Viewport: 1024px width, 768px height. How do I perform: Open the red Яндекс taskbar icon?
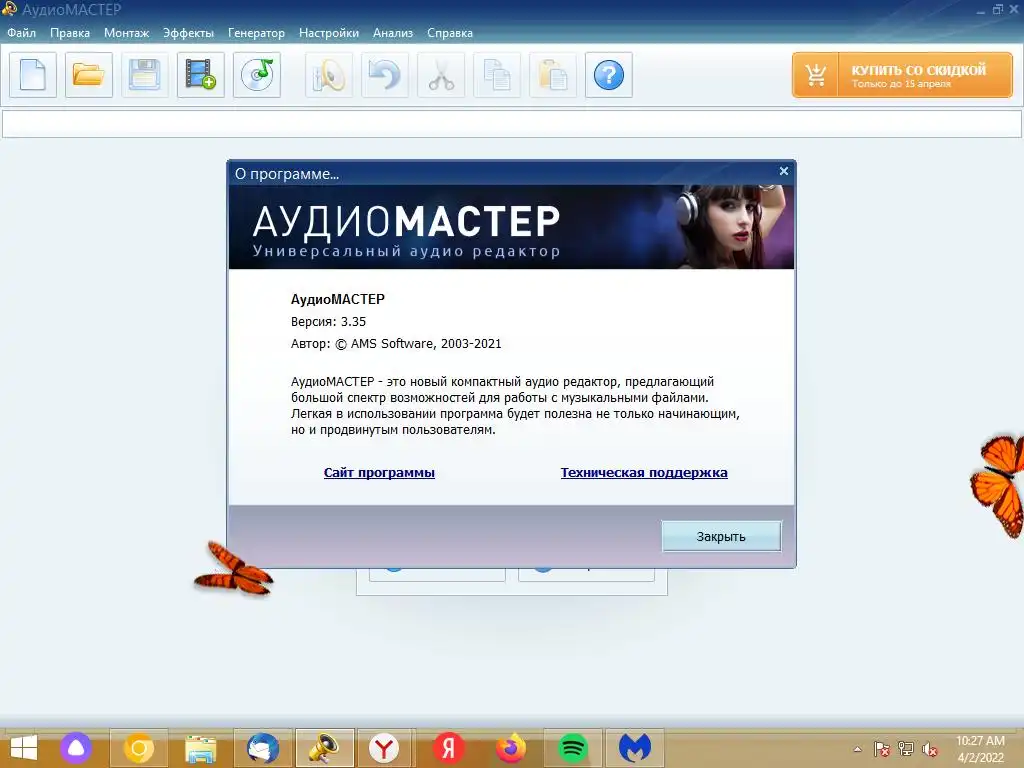[x=449, y=748]
